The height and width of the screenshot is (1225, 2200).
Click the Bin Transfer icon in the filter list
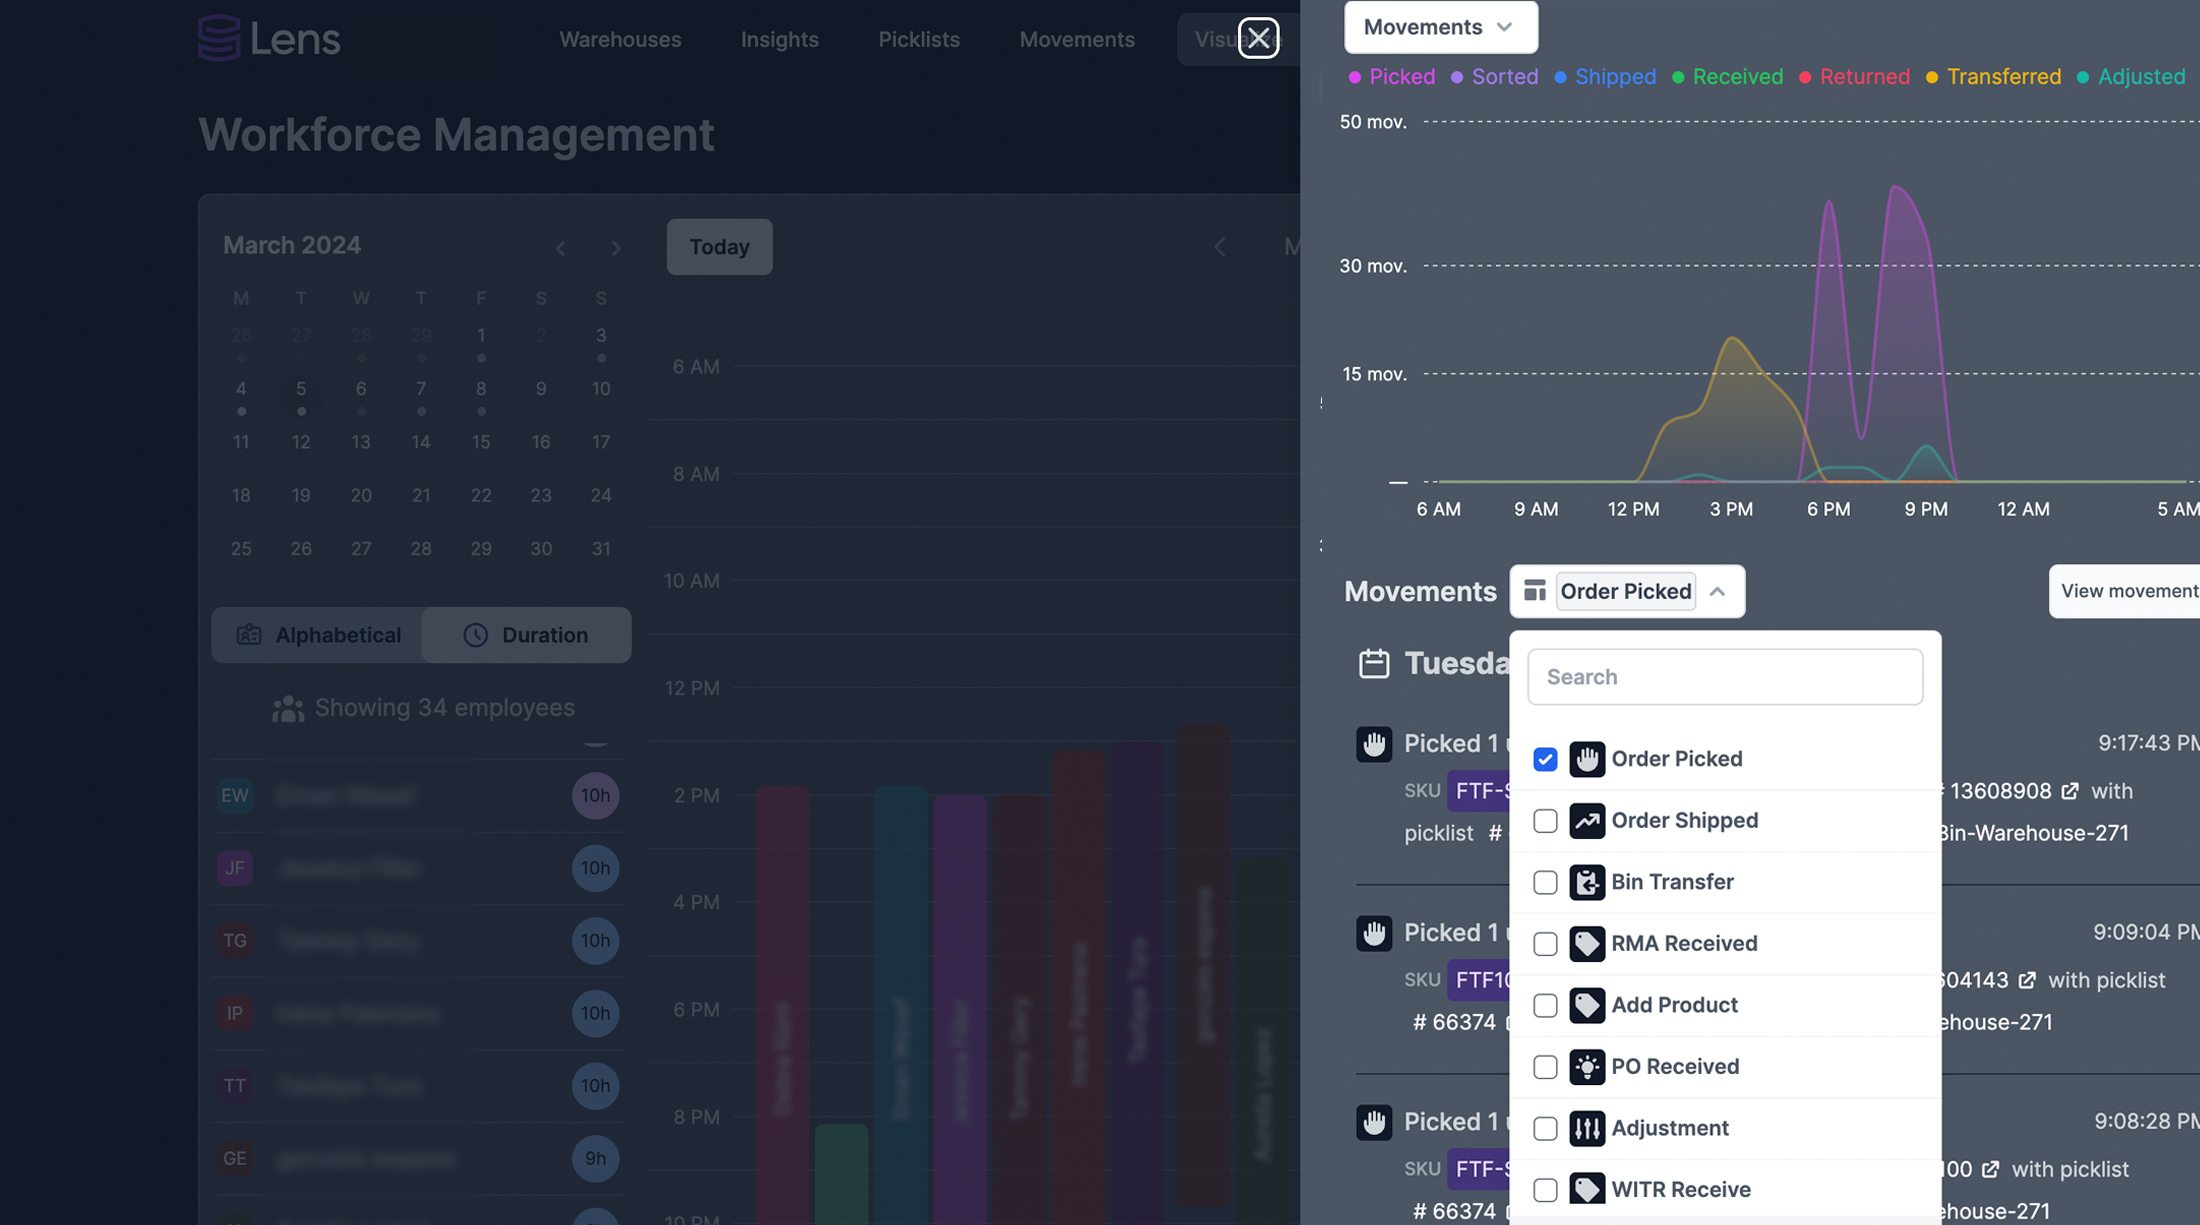coord(1587,882)
